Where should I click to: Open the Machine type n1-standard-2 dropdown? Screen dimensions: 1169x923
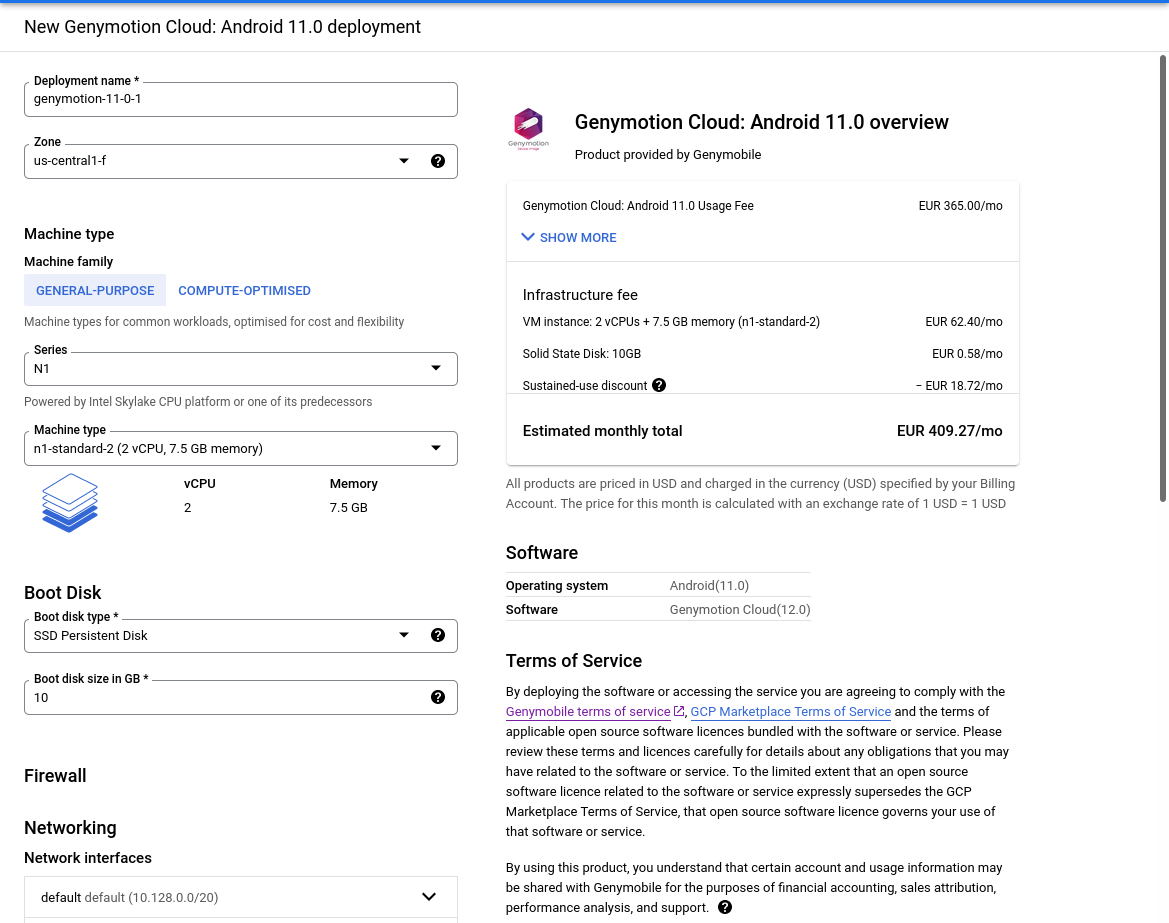click(x=240, y=448)
